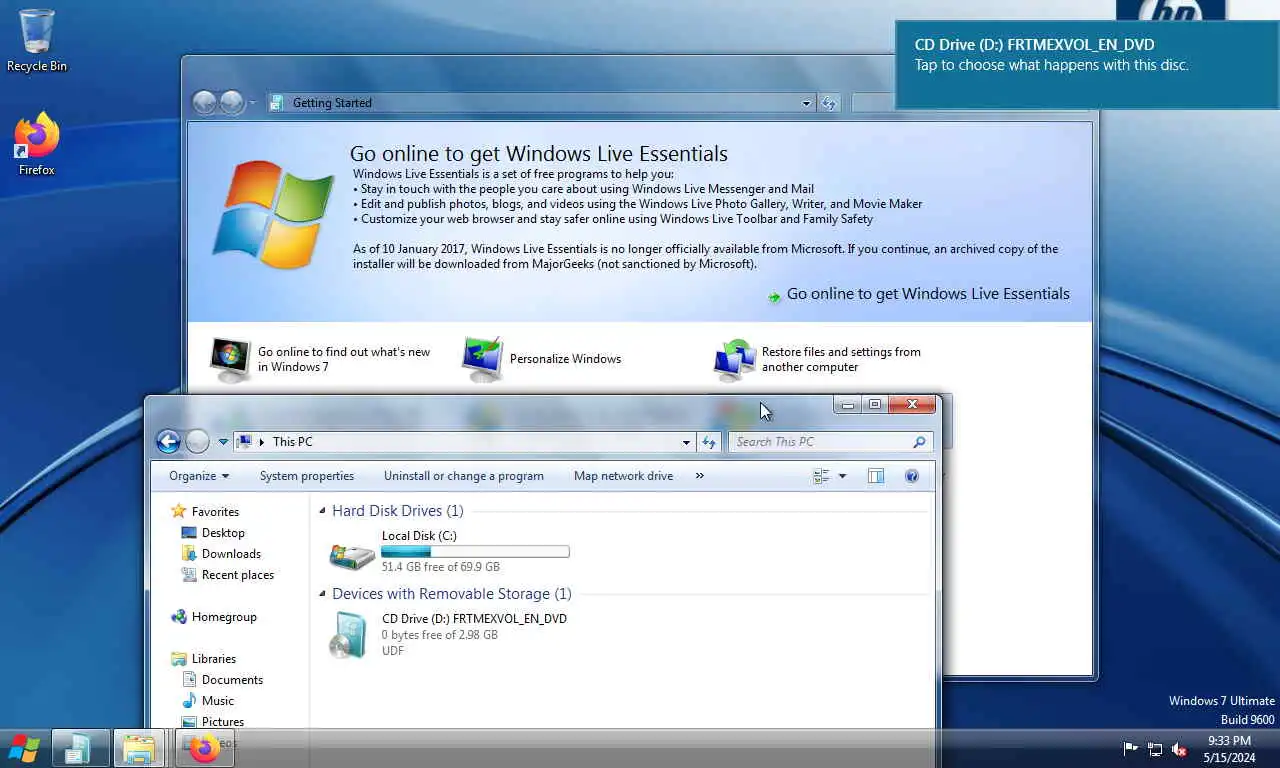Click Go online to get Windows Live Essentials link
The width and height of the screenshot is (1280, 768).
[x=928, y=294]
